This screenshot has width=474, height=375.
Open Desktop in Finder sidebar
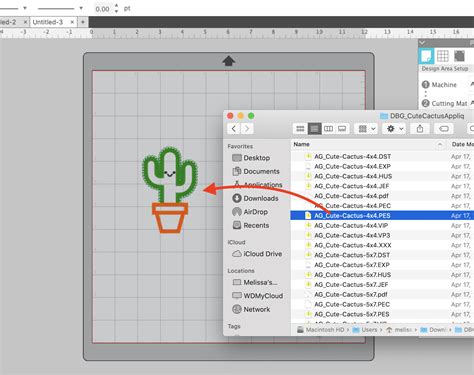click(251, 158)
